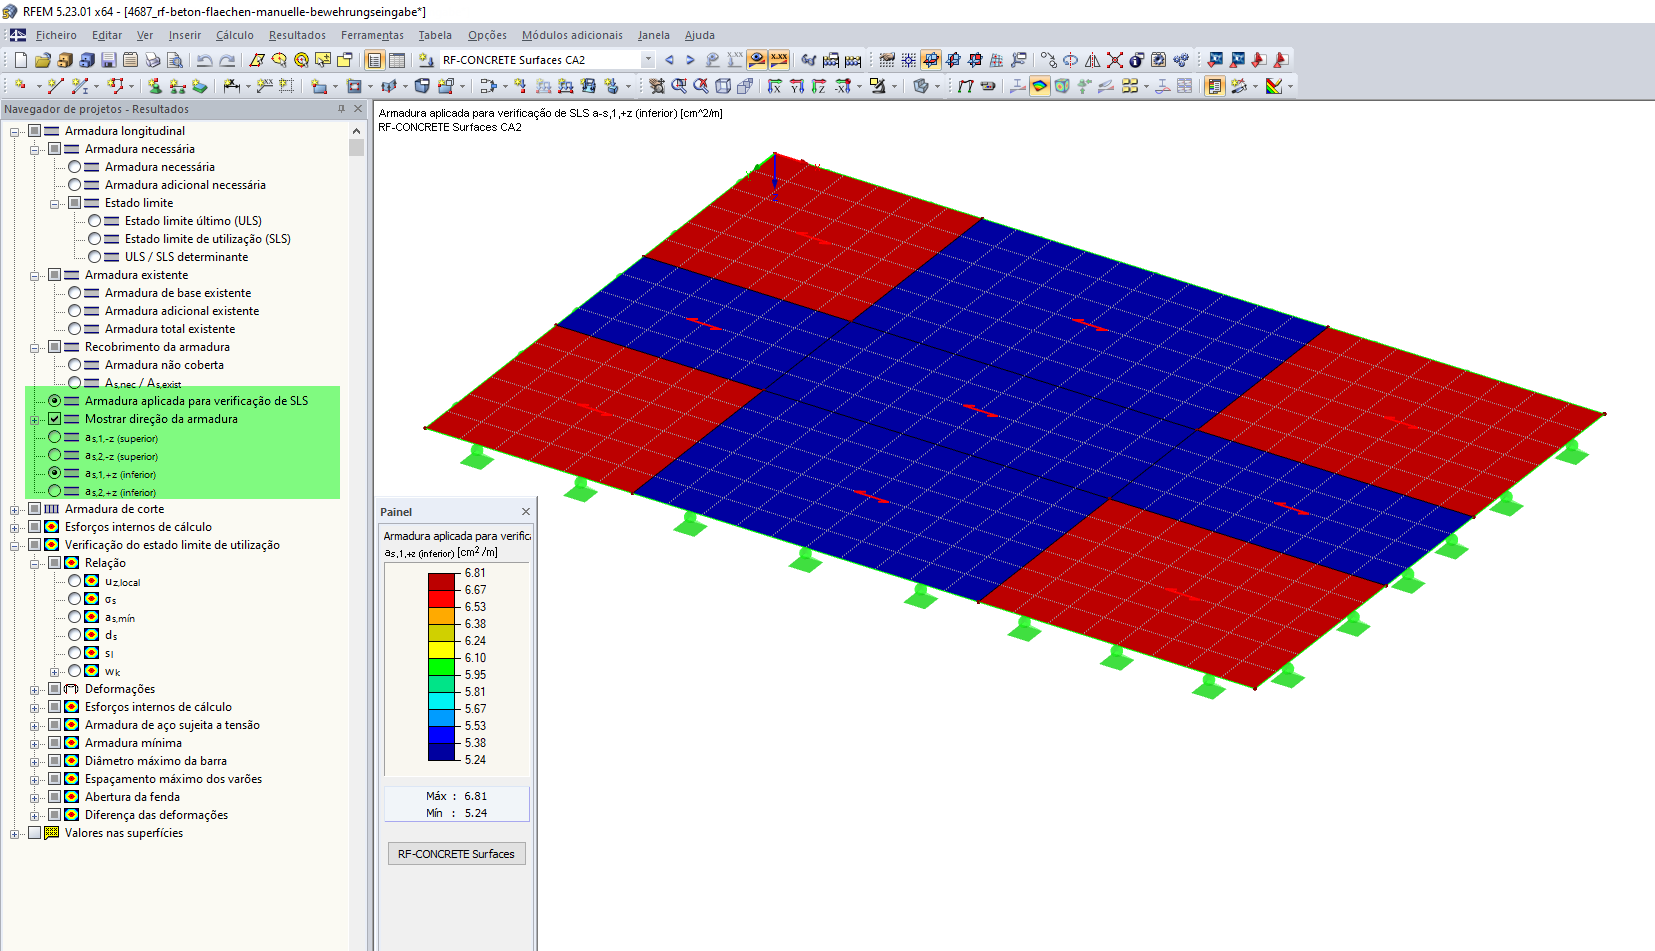Collapse the Armadura longitudinal tree node
The height and width of the screenshot is (951, 1655).
point(15,131)
